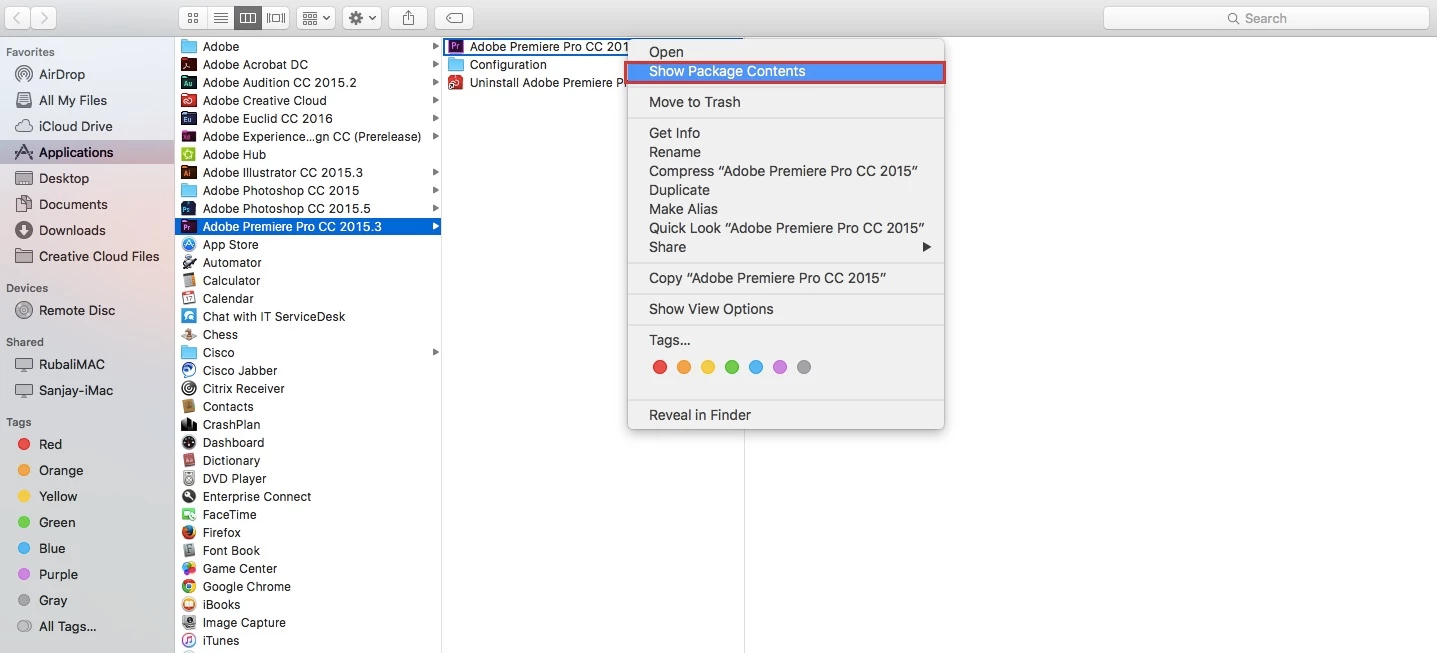This screenshot has height=653, width=1437.
Task: Choose Show View Options
Action: (785, 309)
